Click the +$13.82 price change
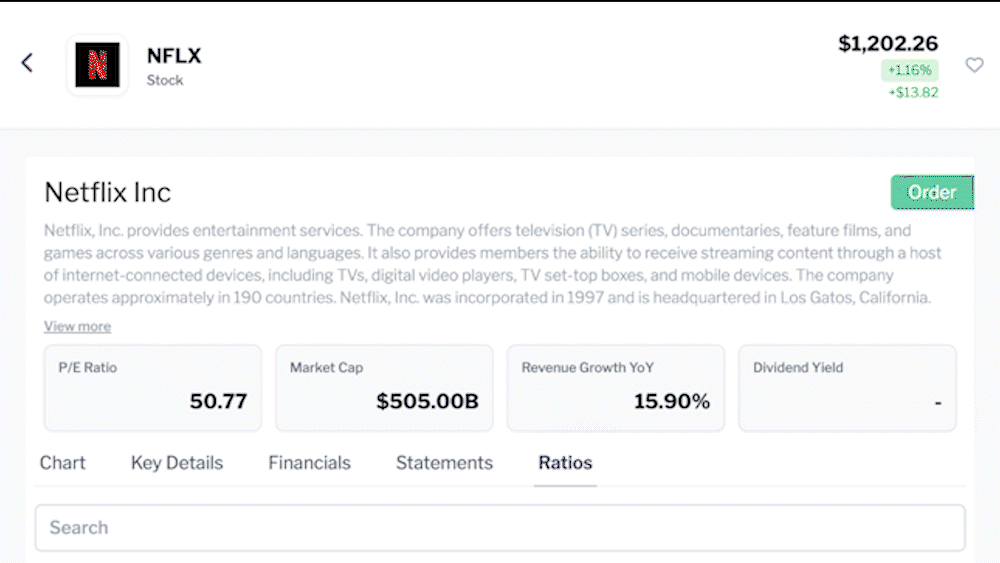Screen dimensions: 1000x563 pyautogui.click(x=913, y=92)
